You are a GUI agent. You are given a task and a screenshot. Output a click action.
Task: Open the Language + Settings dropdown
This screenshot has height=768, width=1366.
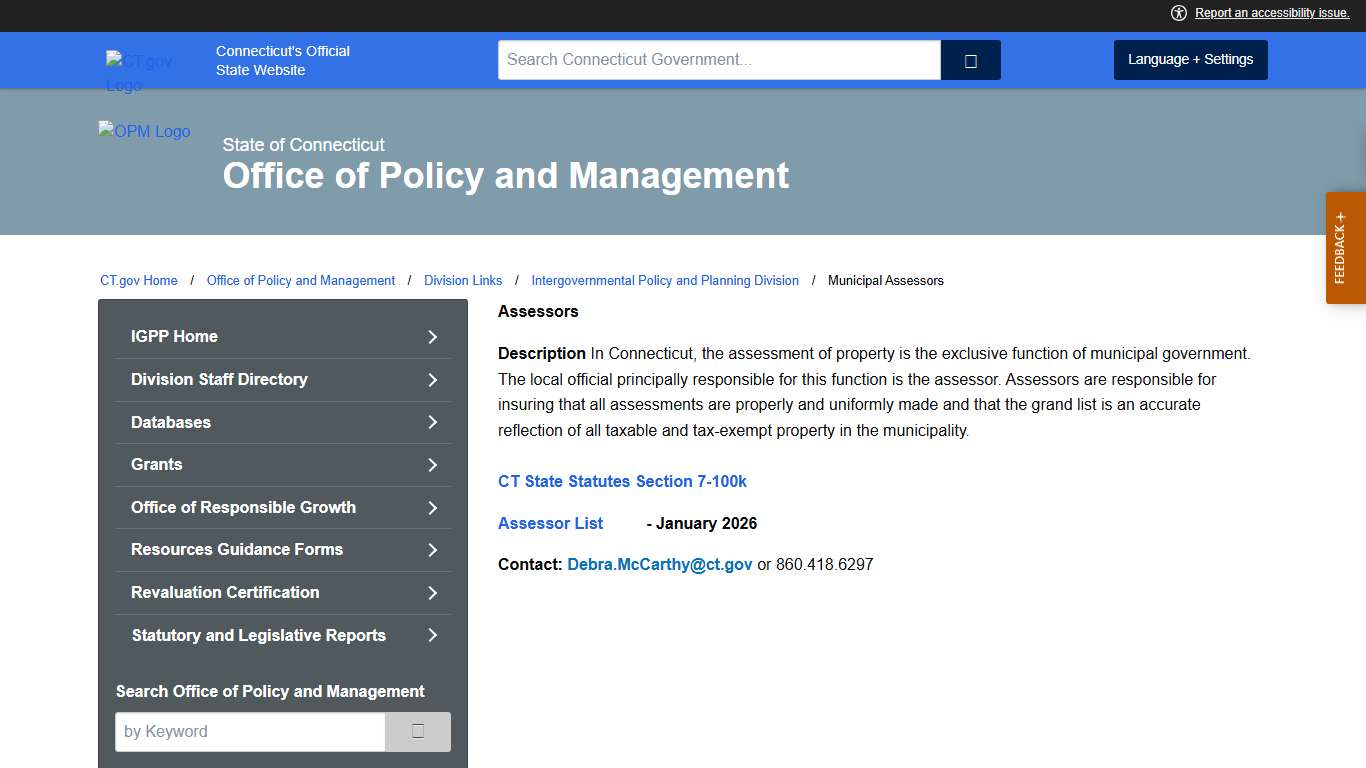1190,60
